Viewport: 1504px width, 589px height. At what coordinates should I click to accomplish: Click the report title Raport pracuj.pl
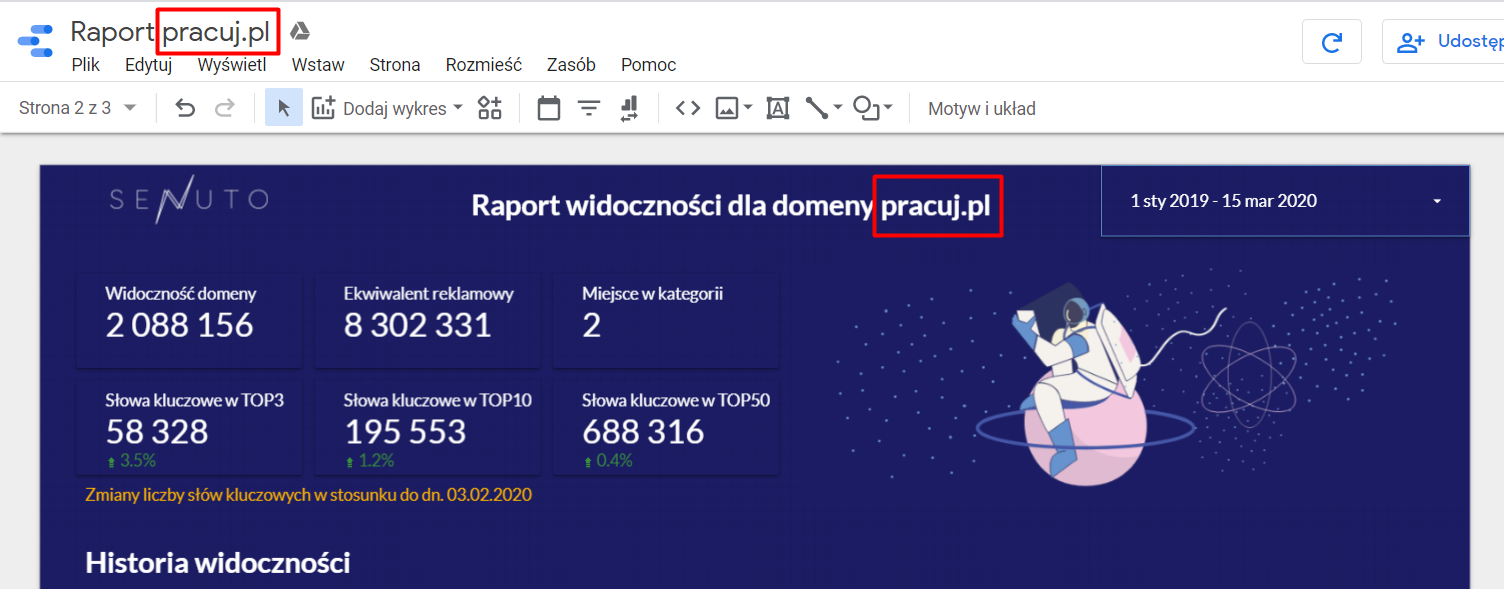click(171, 32)
